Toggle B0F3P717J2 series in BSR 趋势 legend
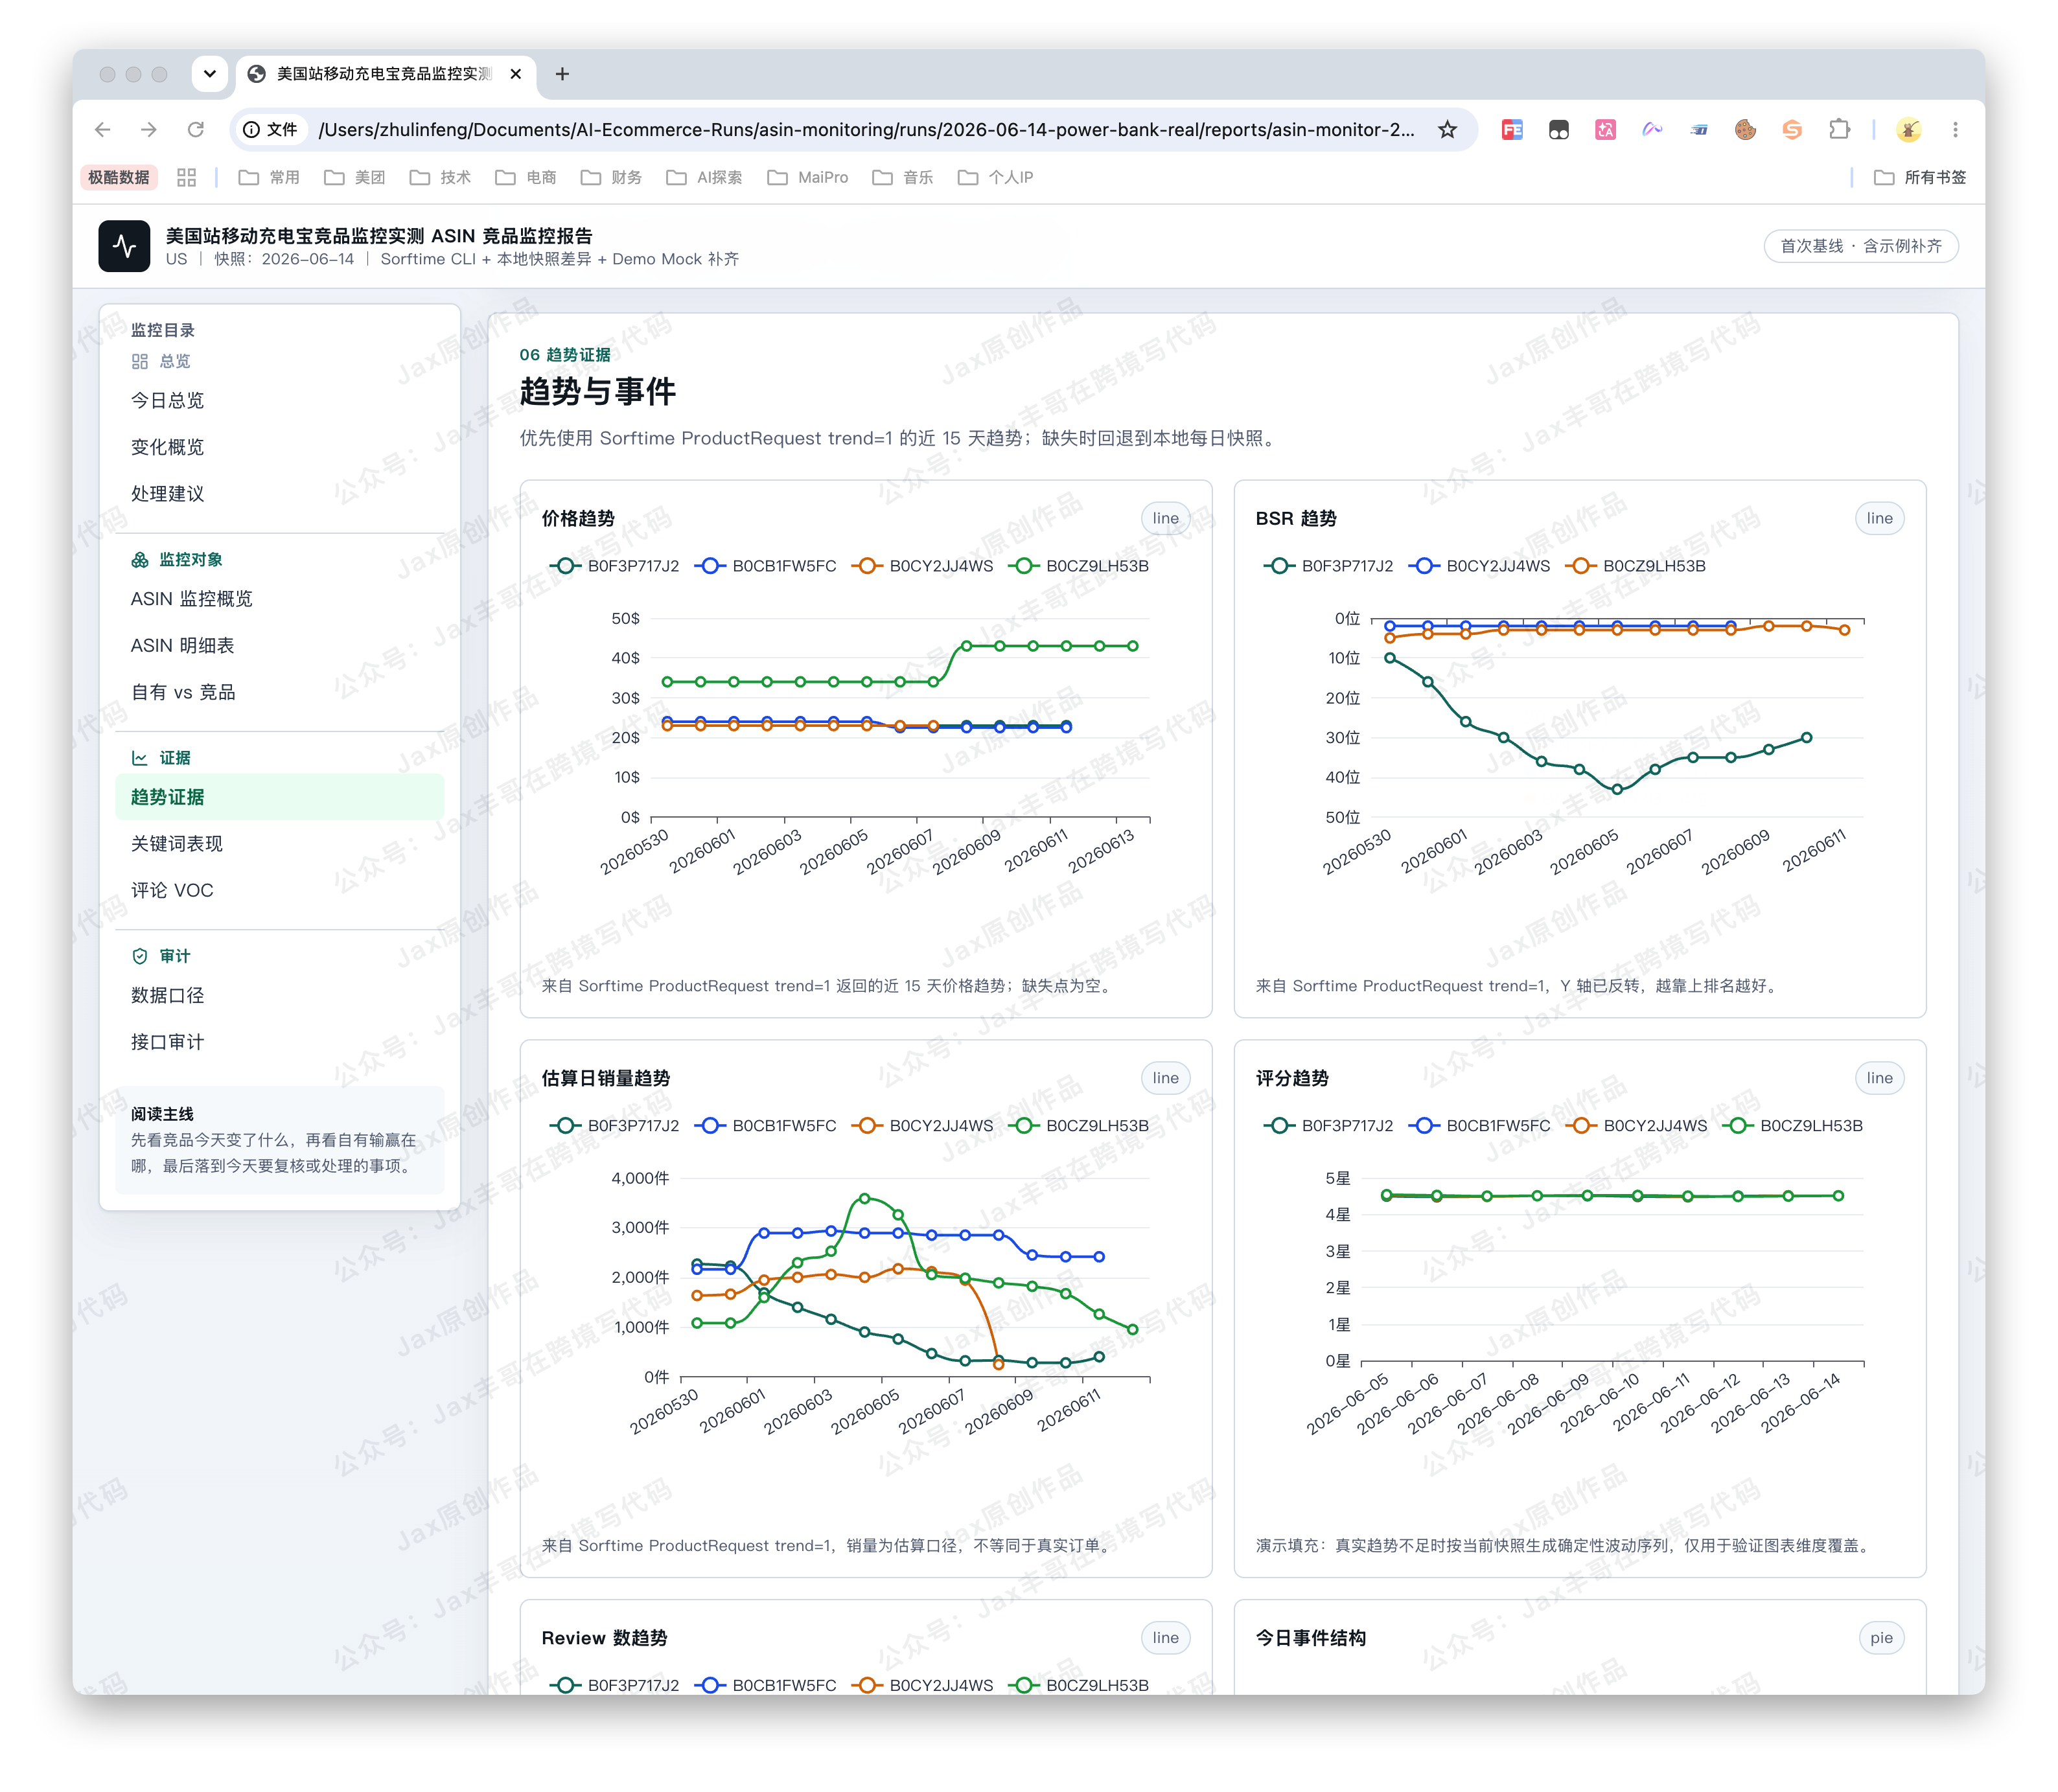 [1328, 566]
